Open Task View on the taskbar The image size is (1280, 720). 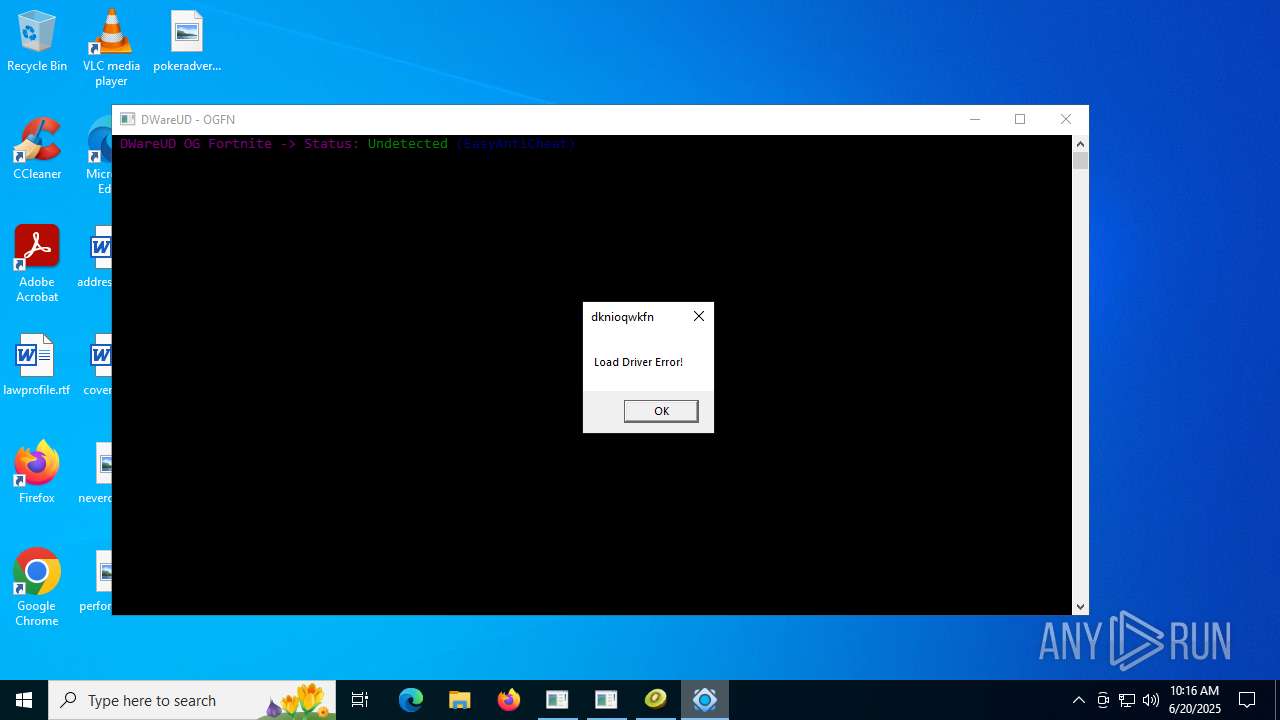[x=360, y=700]
